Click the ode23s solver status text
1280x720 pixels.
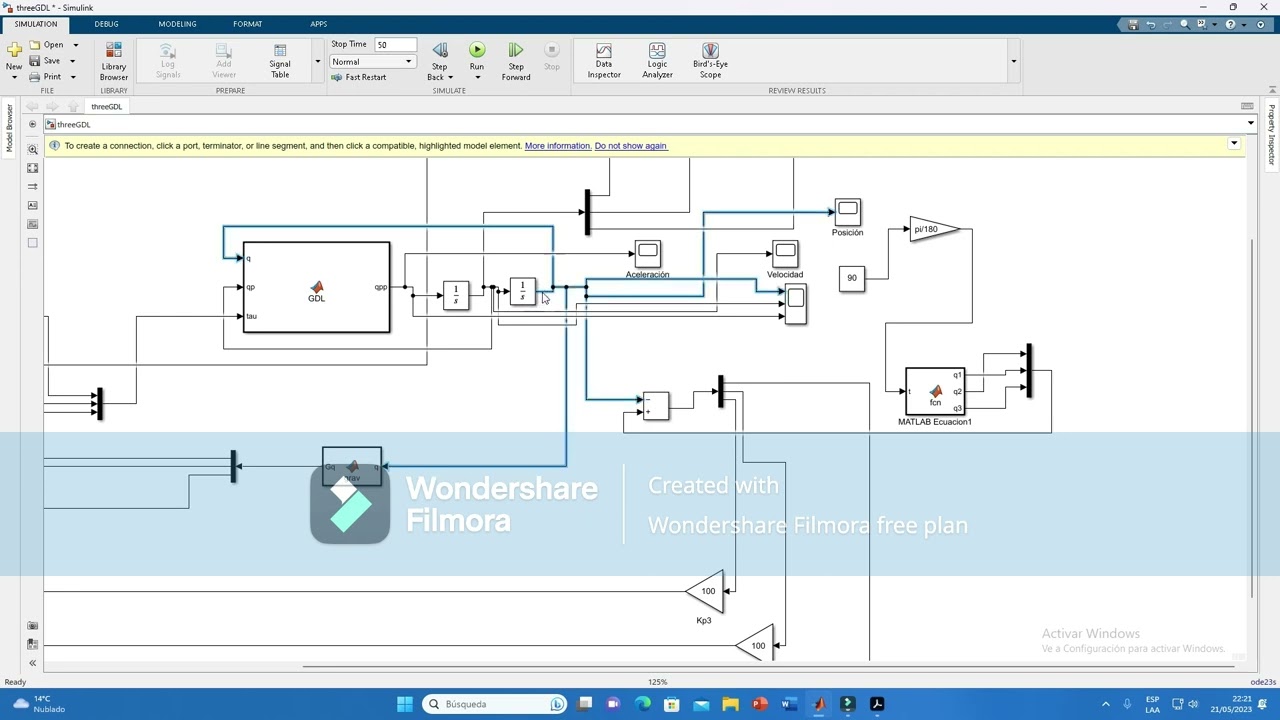tap(1263, 682)
